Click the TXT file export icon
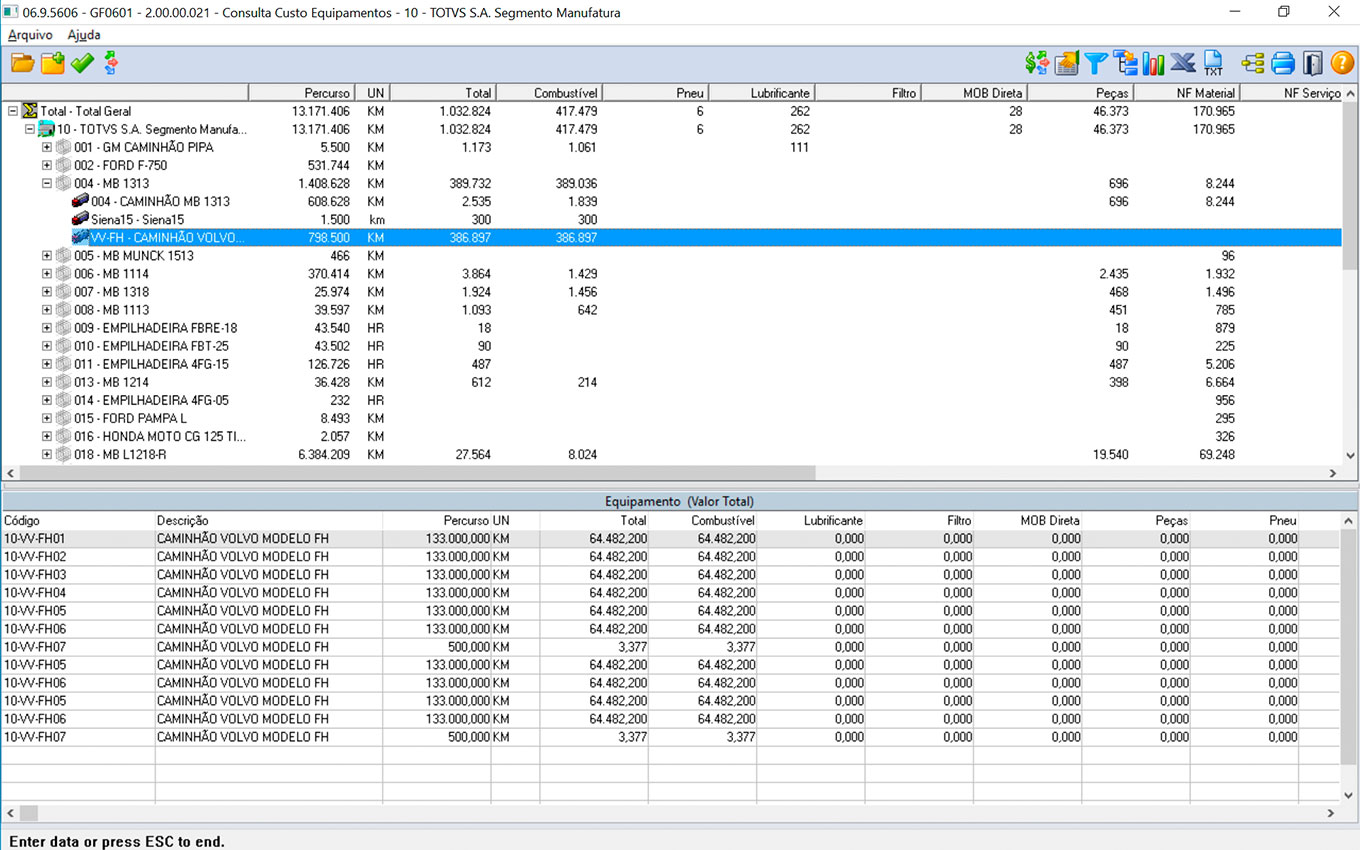This screenshot has width=1360, height=850. pos(1213,64)
